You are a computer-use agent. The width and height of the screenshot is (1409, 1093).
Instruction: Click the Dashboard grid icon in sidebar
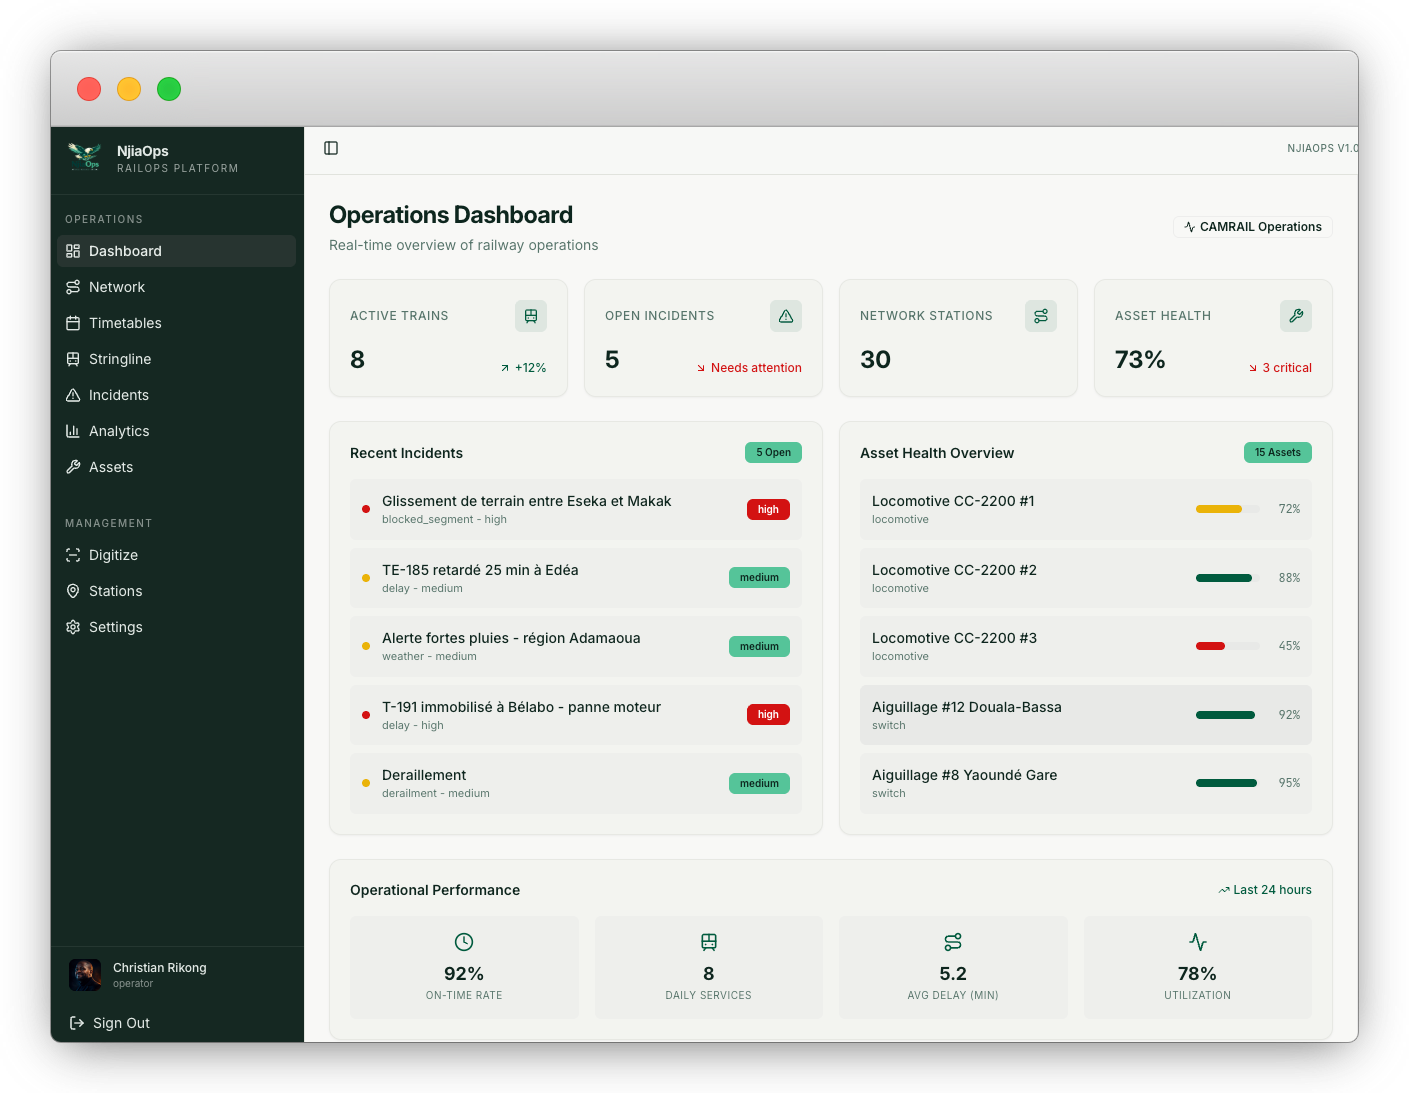click(x=73, y=251)
